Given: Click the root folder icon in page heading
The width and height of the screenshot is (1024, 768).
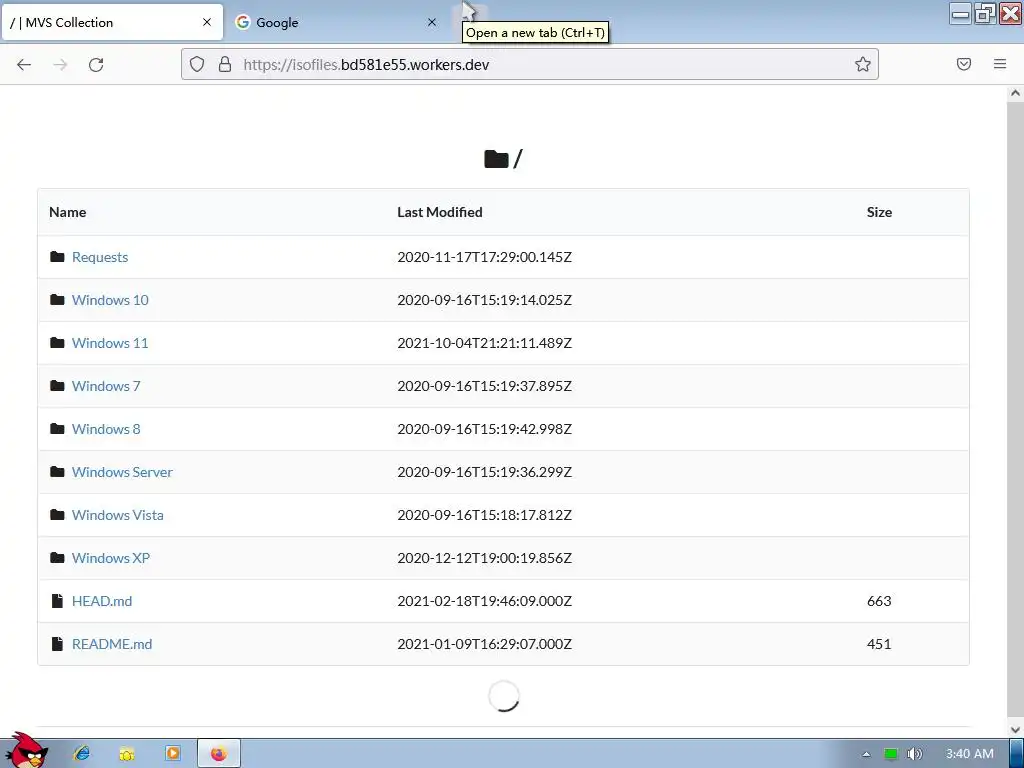Looking at the screenshot, I should [496, 159].
